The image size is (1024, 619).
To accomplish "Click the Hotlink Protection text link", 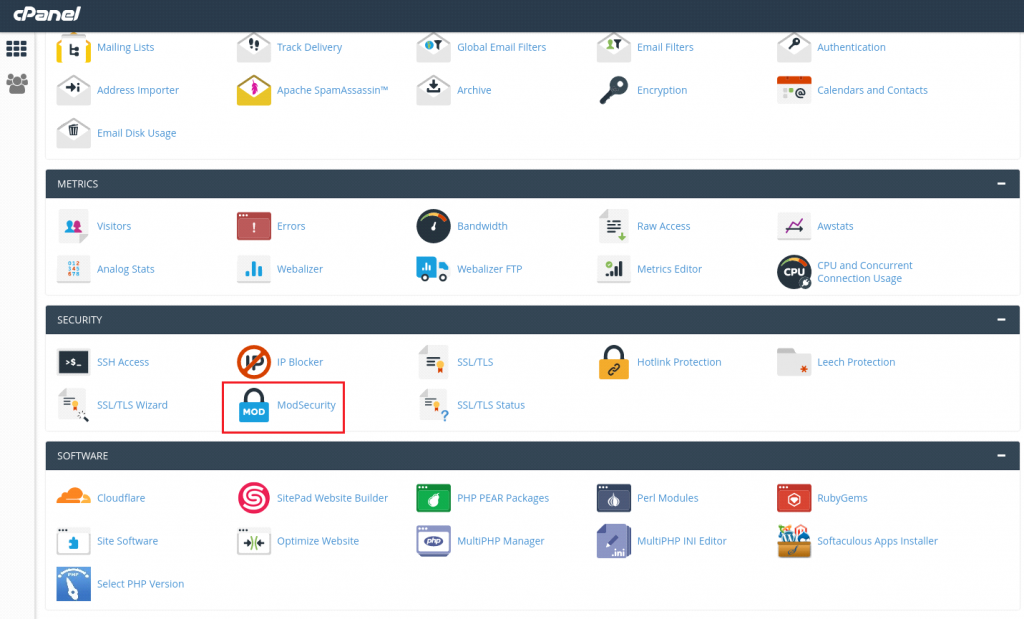I will pyautogui.click(x=679, y=362).
